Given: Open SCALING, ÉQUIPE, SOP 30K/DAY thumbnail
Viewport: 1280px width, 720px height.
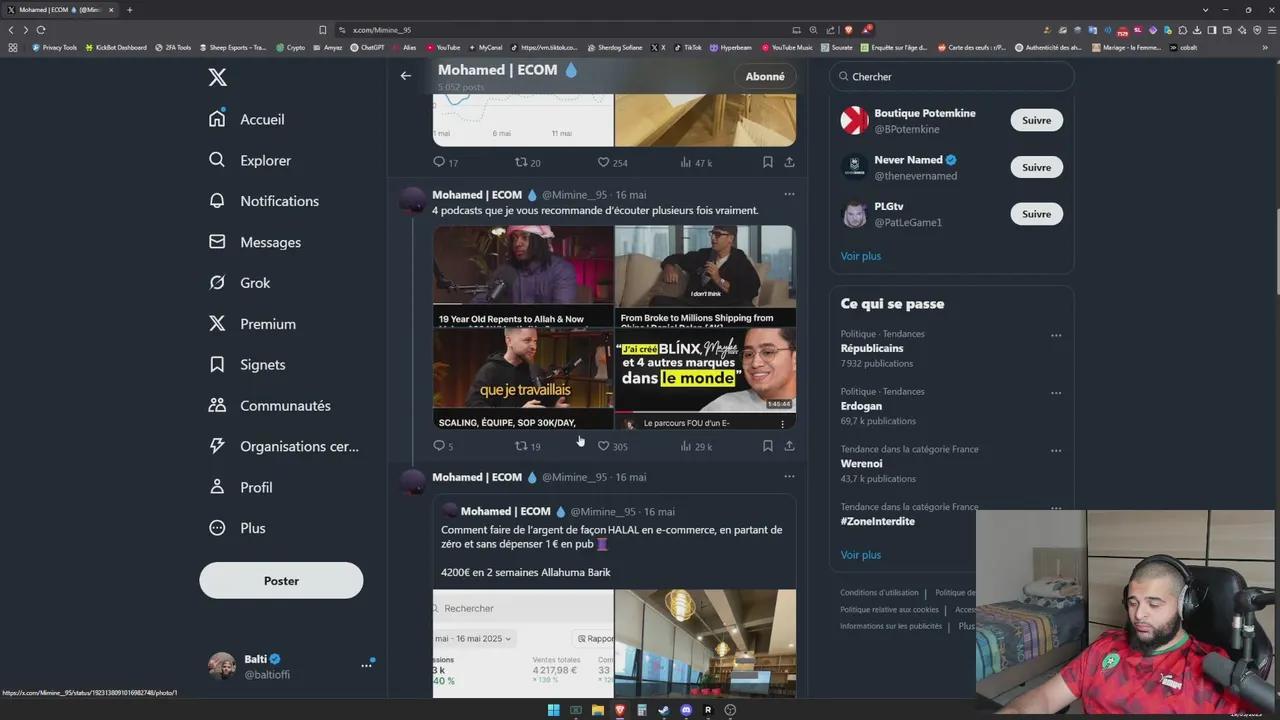Looking at the screenshot, I should tap(523, 379).
